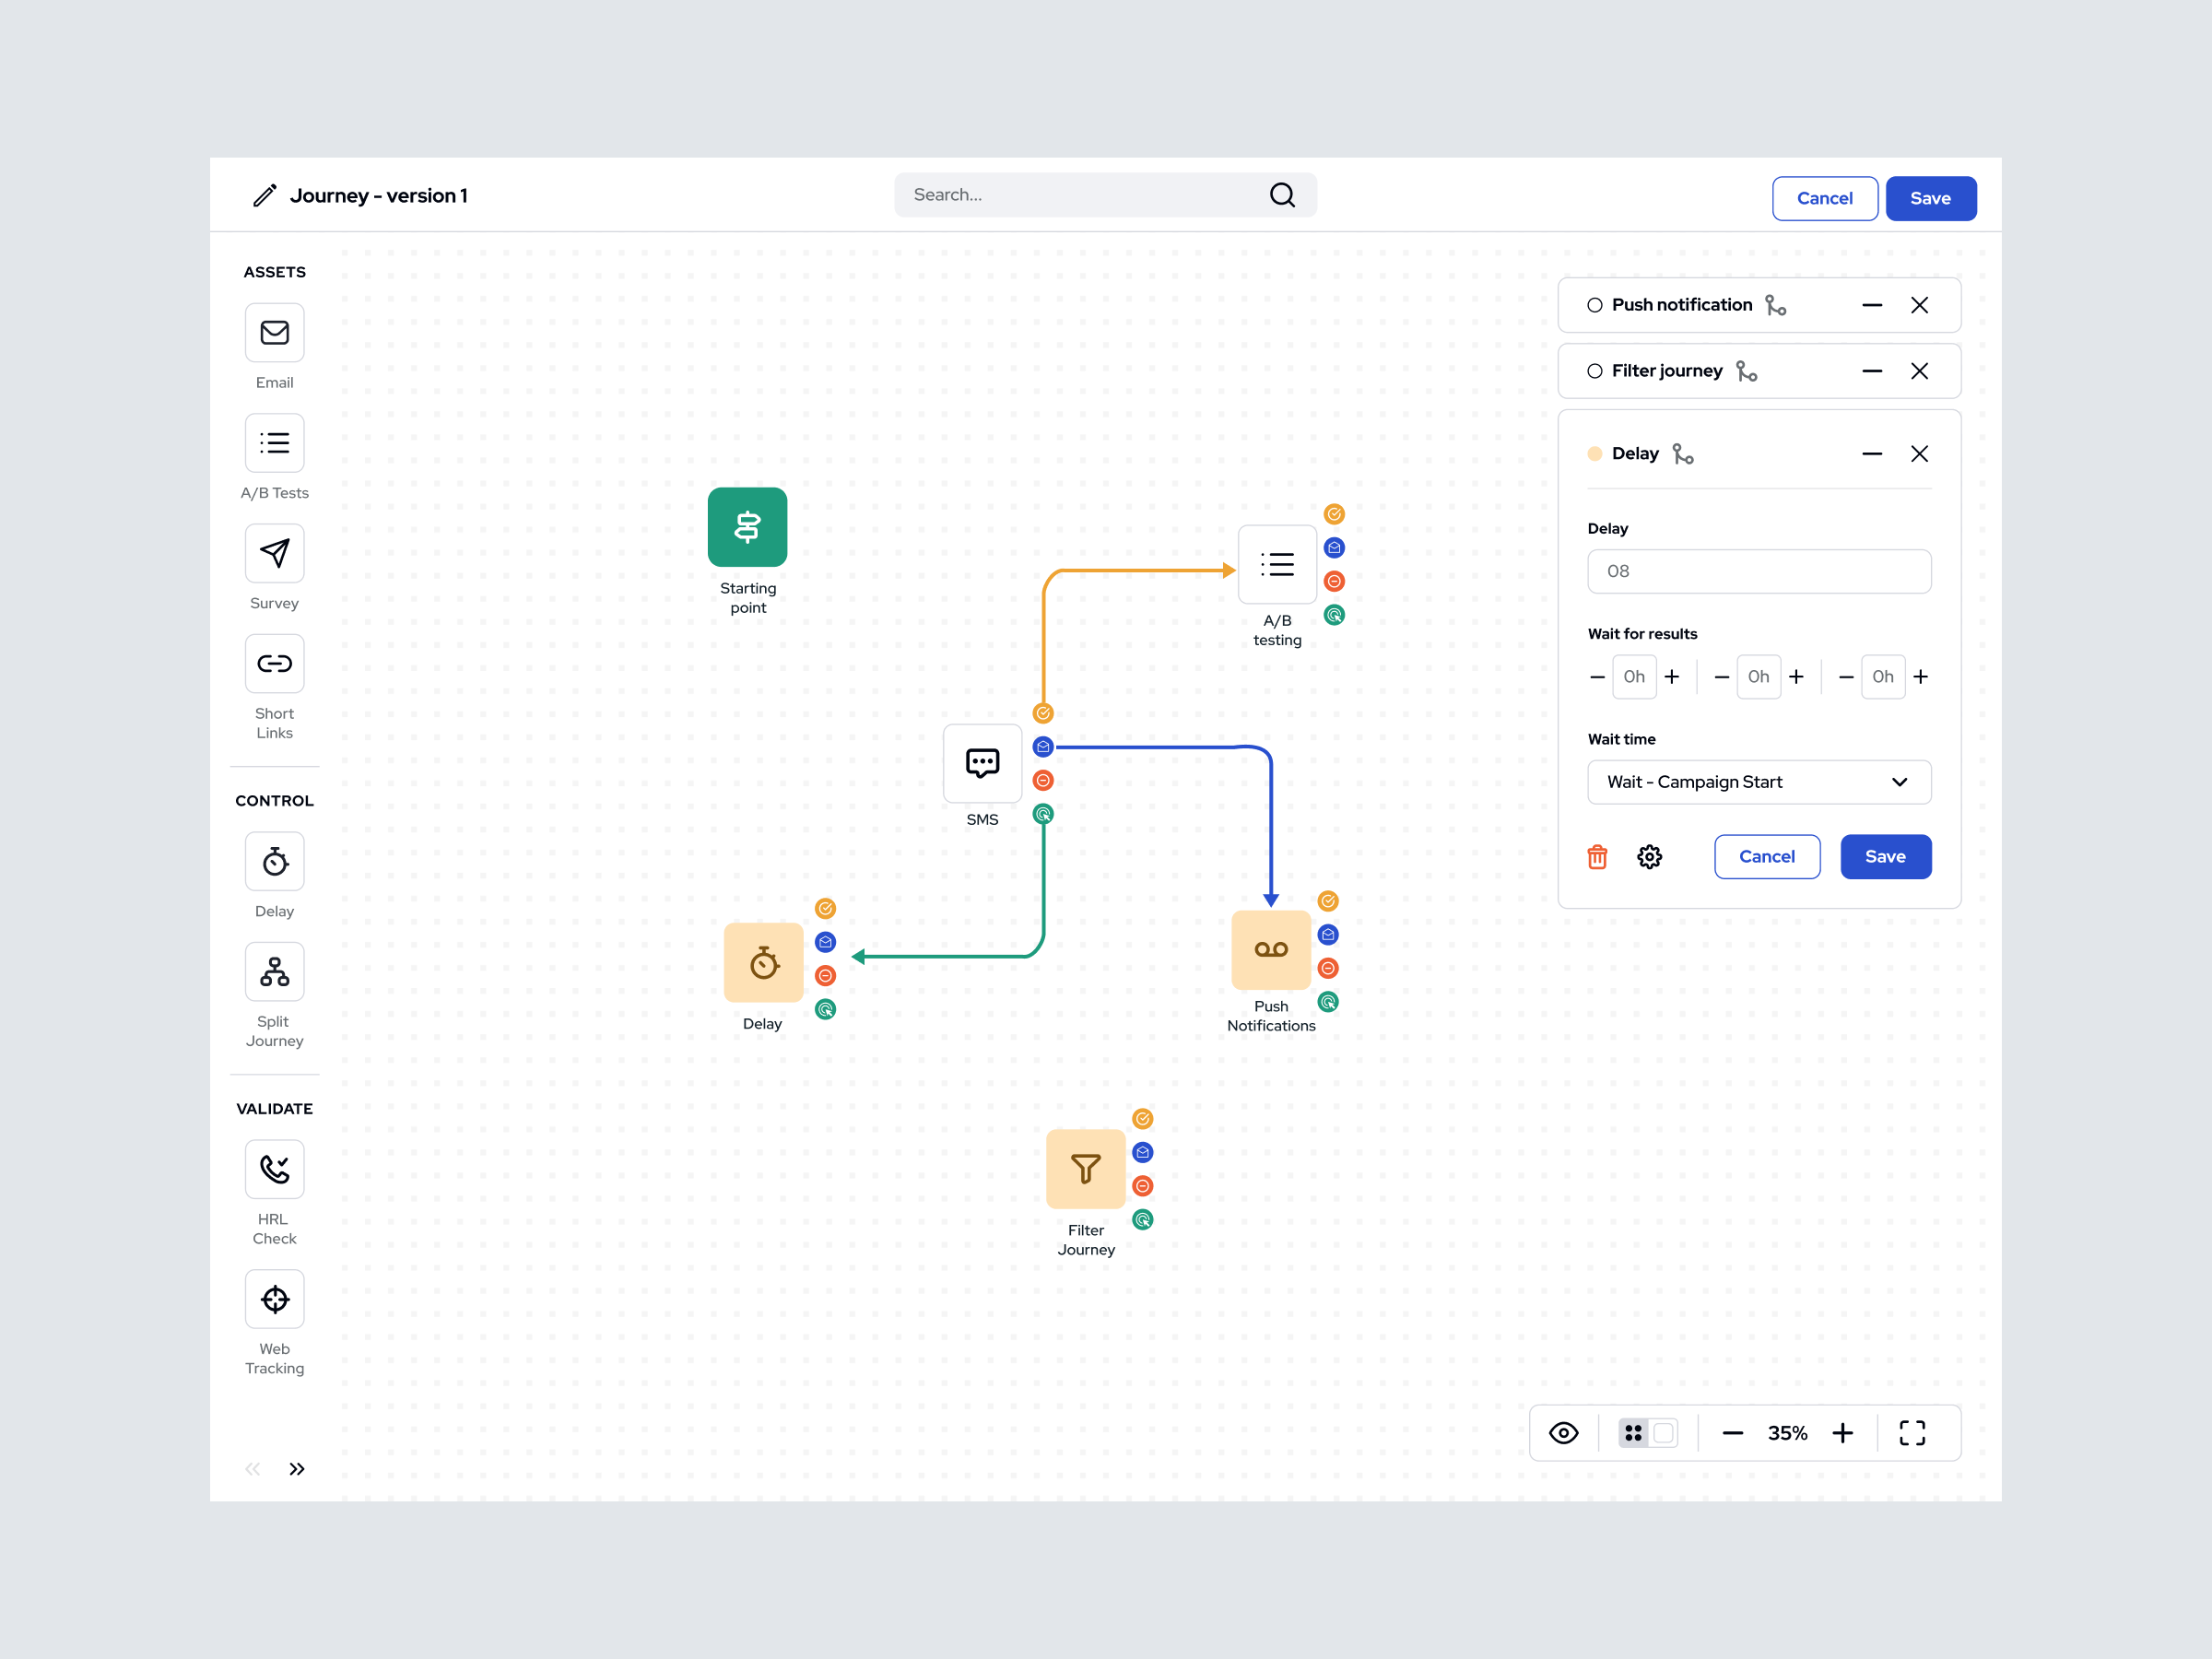The width and height of the screenshot is (2212, 1659).
Task: Click the search magnifier icon
Action: (1282, 195)
